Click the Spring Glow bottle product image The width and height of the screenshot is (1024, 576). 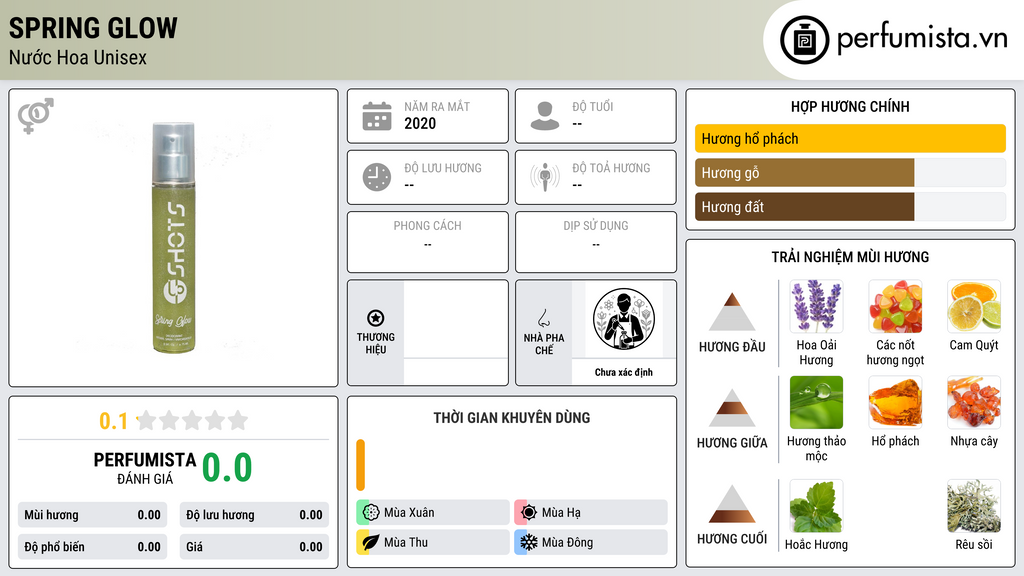pos(174,238)
